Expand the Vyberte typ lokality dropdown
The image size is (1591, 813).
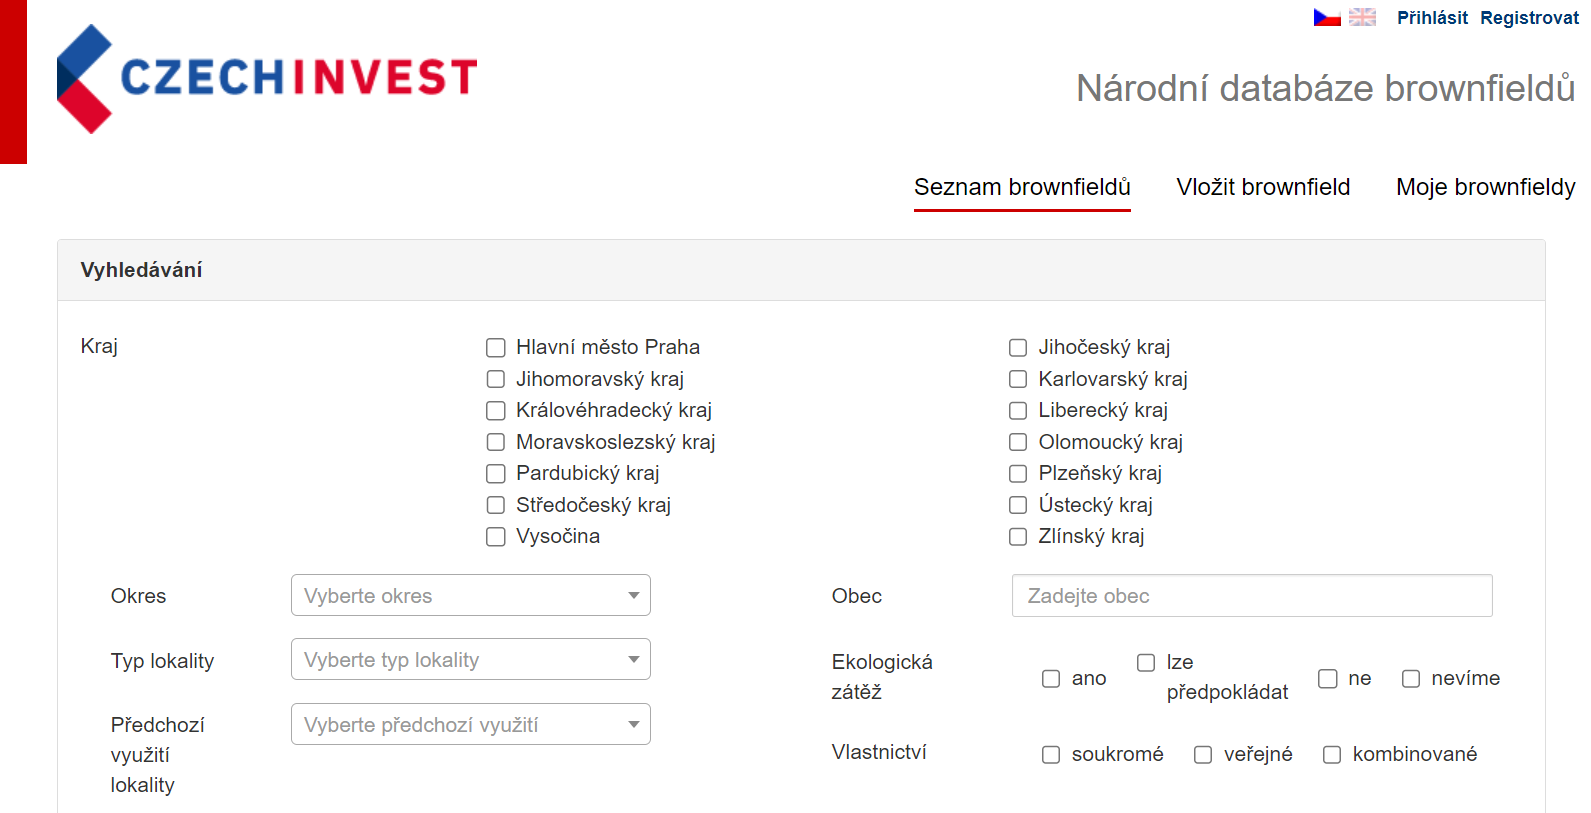(470, 660)
